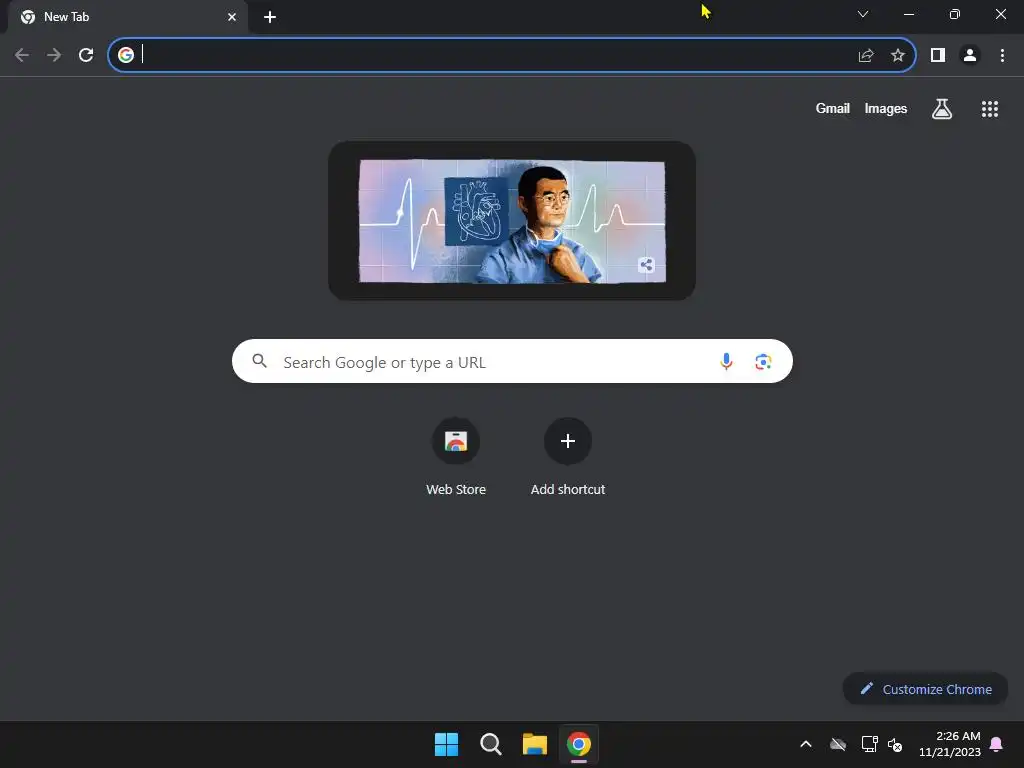Open the Windows Start menu
This screenshot has width=1024, height=768.
click(x=447, y=744)
